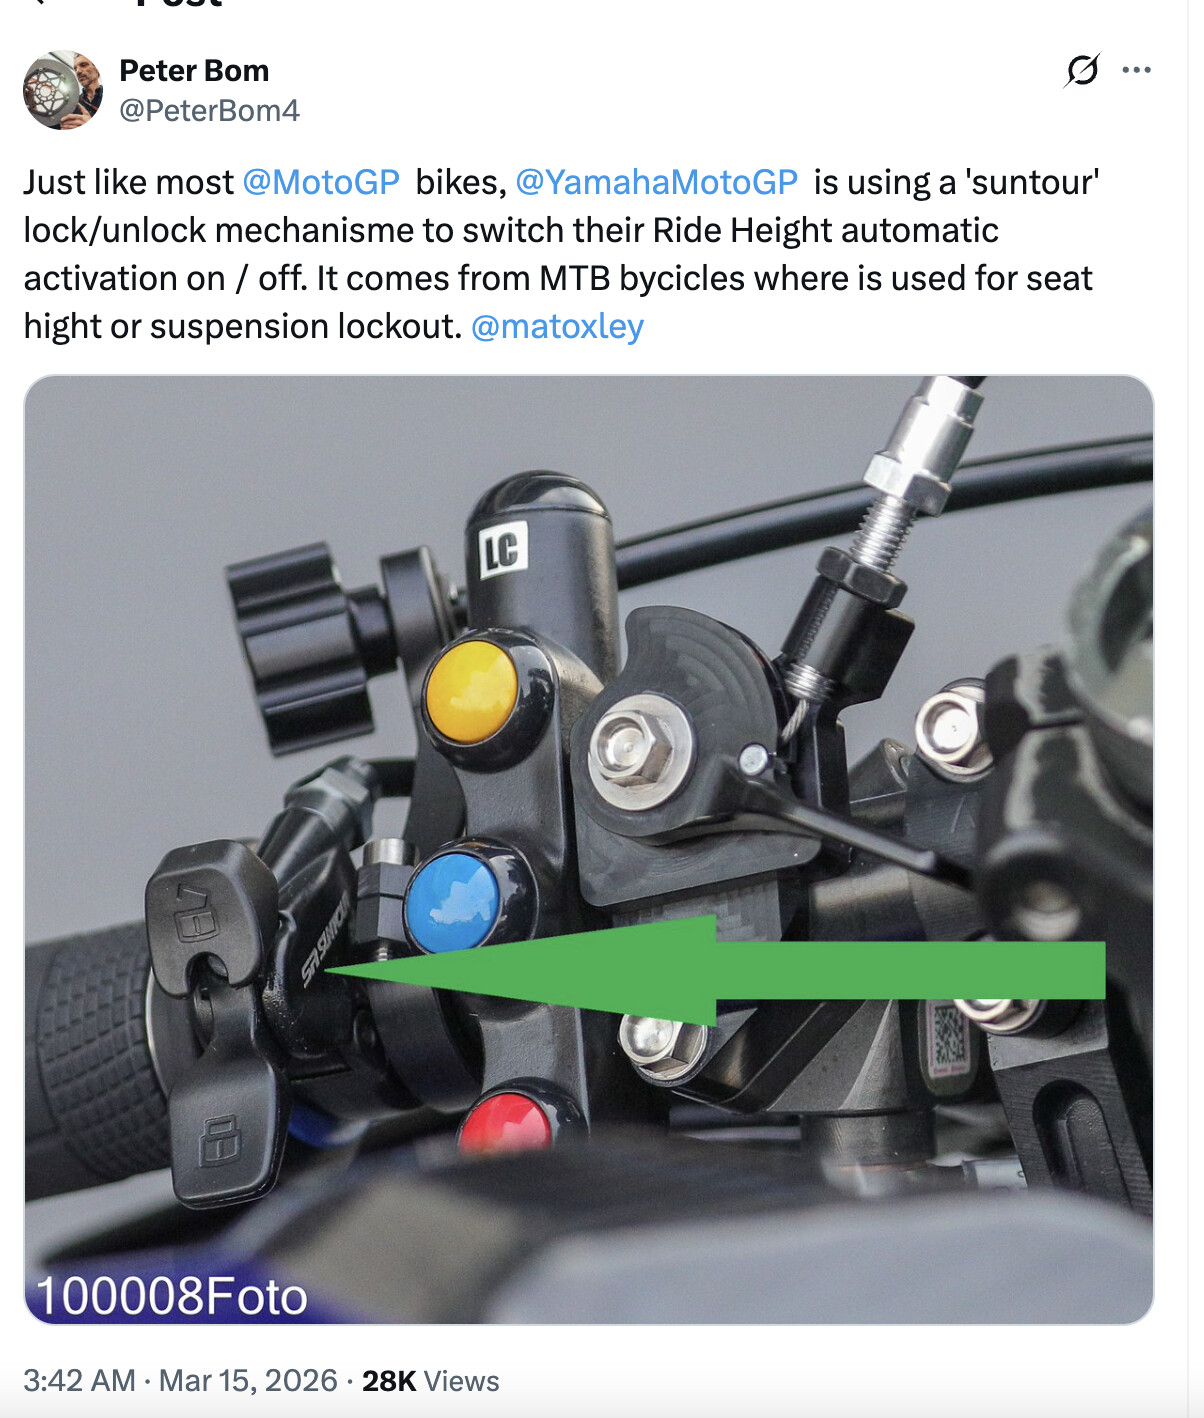Open the Grok slashed-circle icon
The height and width of the screenshot is (1418, 1204).
coord(1082,70)
